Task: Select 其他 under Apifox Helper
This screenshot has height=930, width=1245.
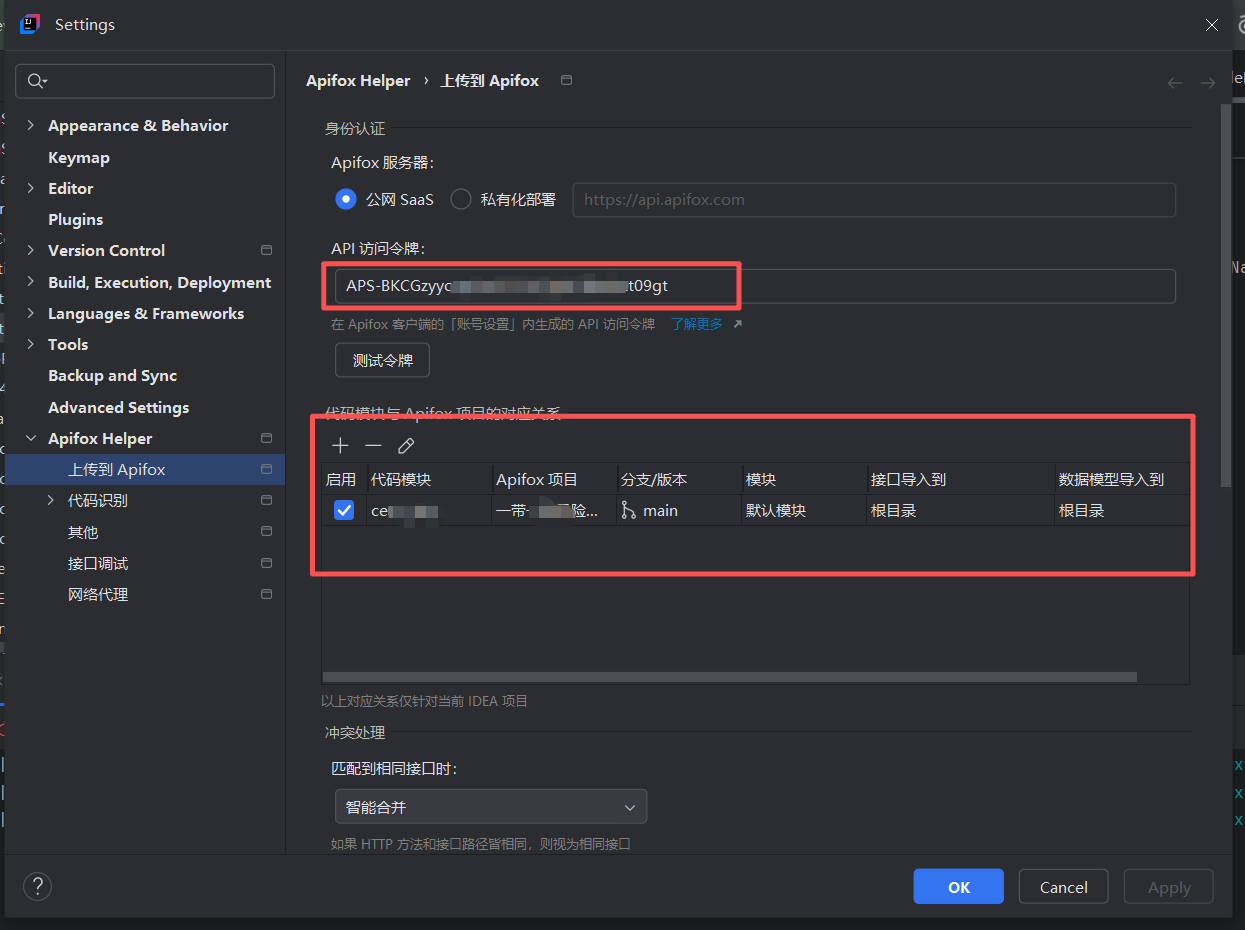Action: [83, 532]
